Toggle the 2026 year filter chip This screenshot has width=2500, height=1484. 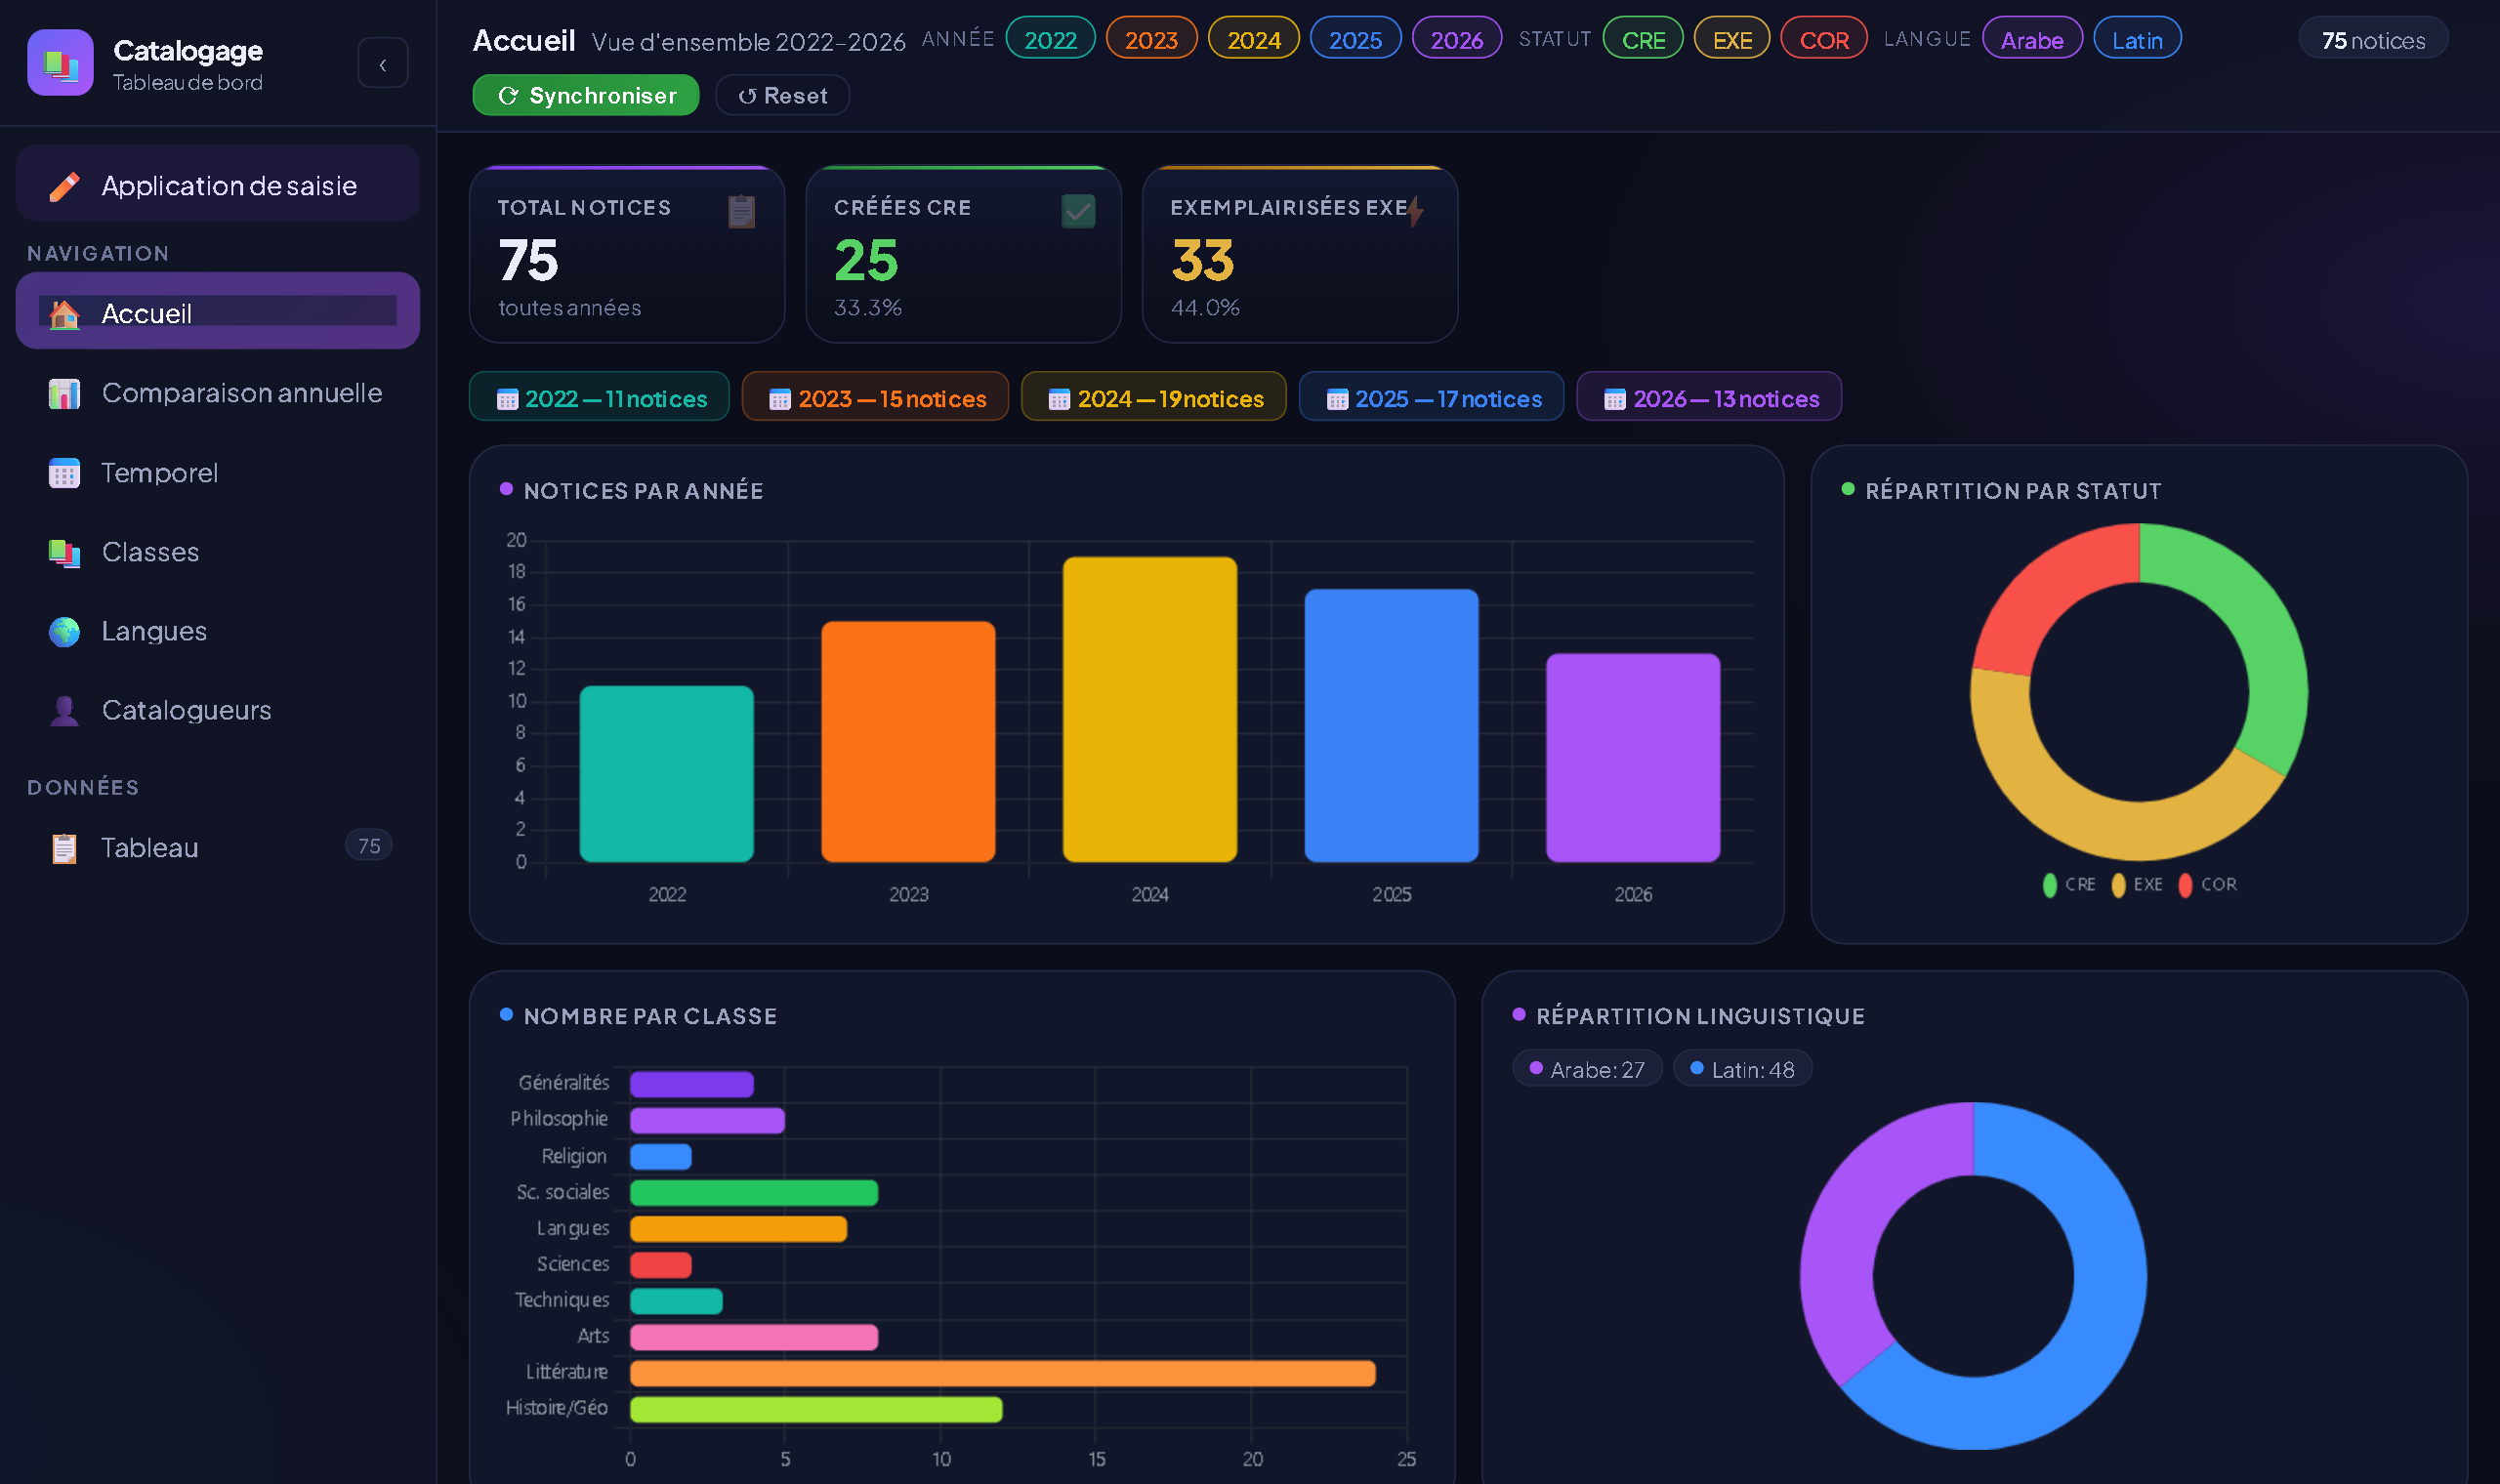[1457, 40]
